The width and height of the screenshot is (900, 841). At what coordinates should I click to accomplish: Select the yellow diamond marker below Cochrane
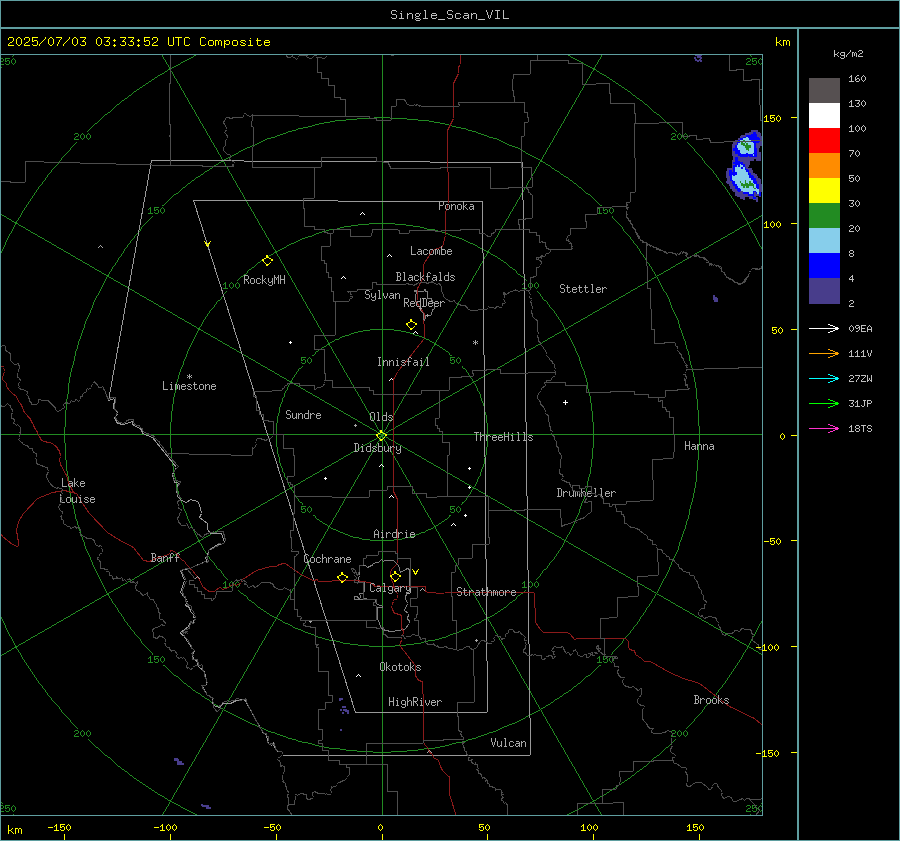pos(342,577)
